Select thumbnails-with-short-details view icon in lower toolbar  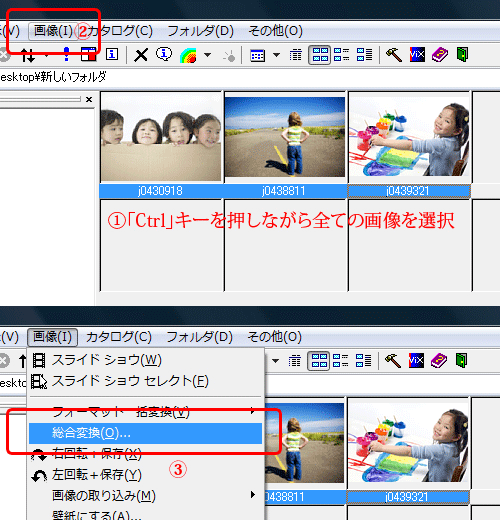(340, 361)
